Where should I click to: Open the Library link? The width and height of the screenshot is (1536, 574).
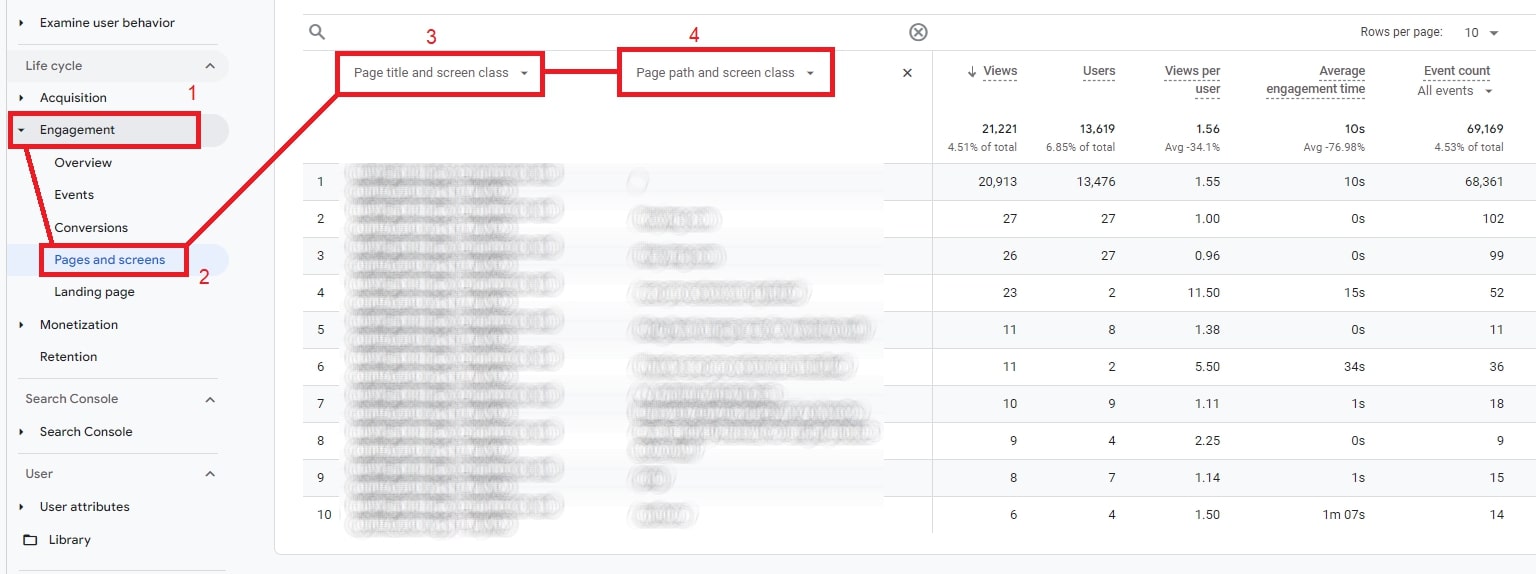click(70, 540)
